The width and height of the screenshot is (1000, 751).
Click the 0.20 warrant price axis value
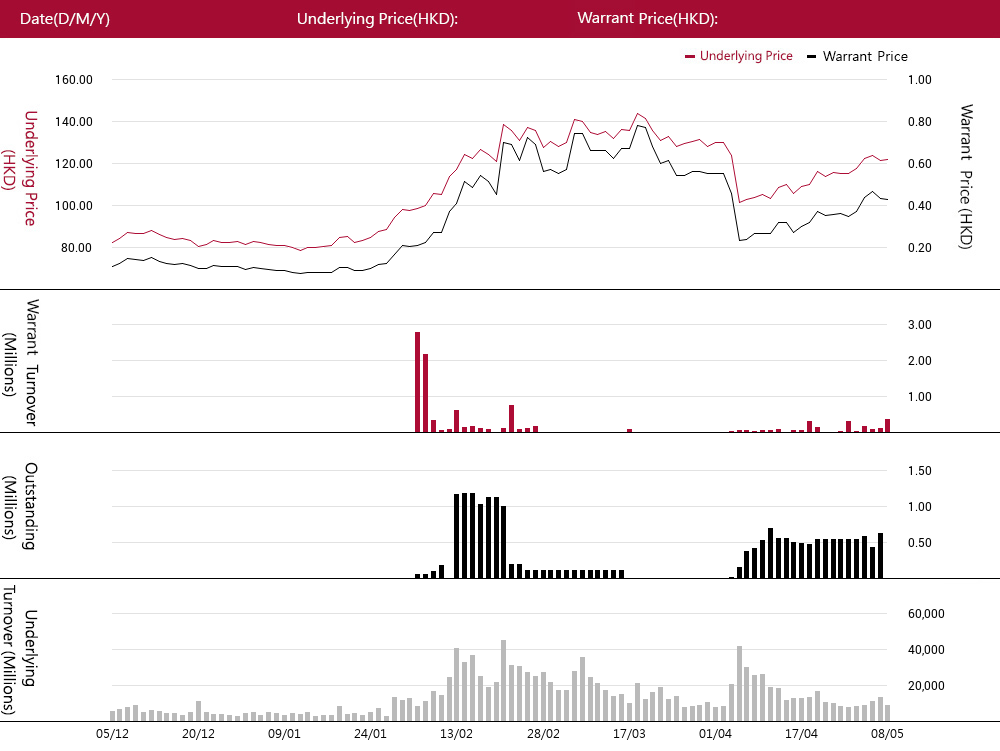coord(920,248)
